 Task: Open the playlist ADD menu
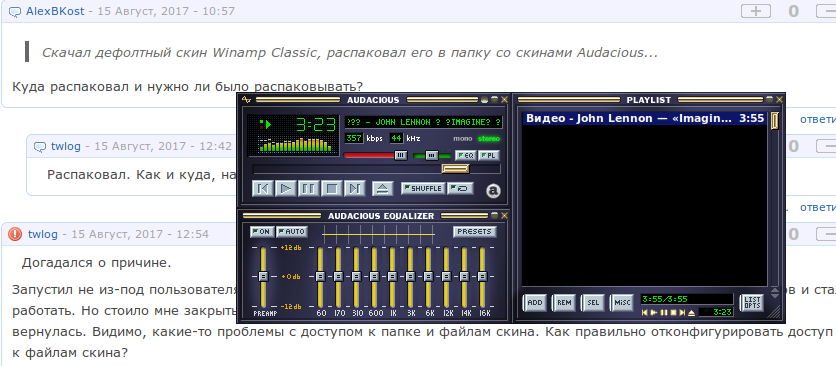pyautogui.click(x=535, y=303)
